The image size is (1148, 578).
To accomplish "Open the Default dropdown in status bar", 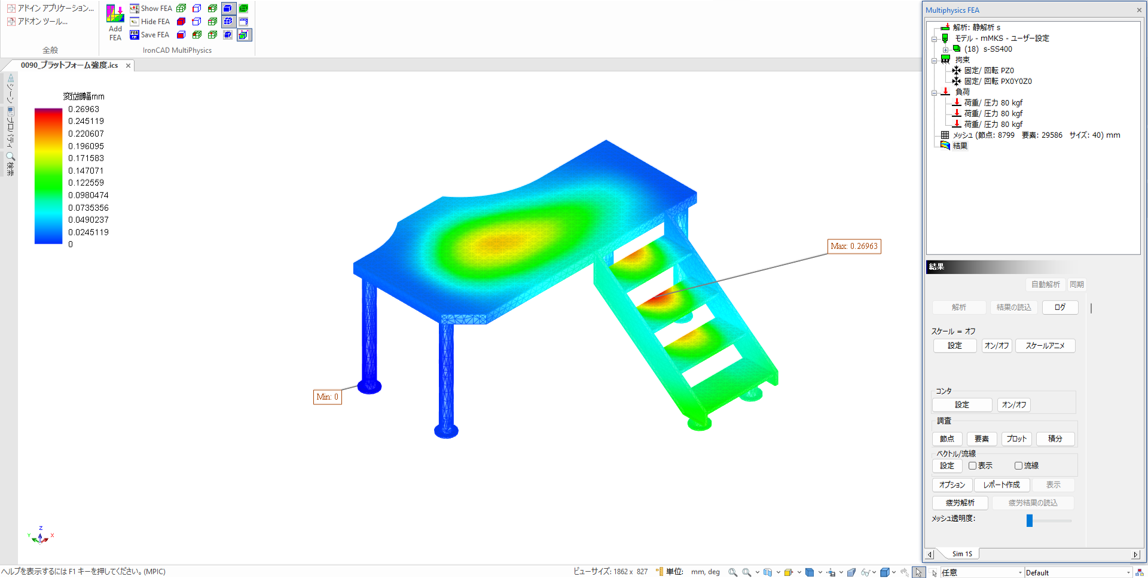I will point(1128,573).
